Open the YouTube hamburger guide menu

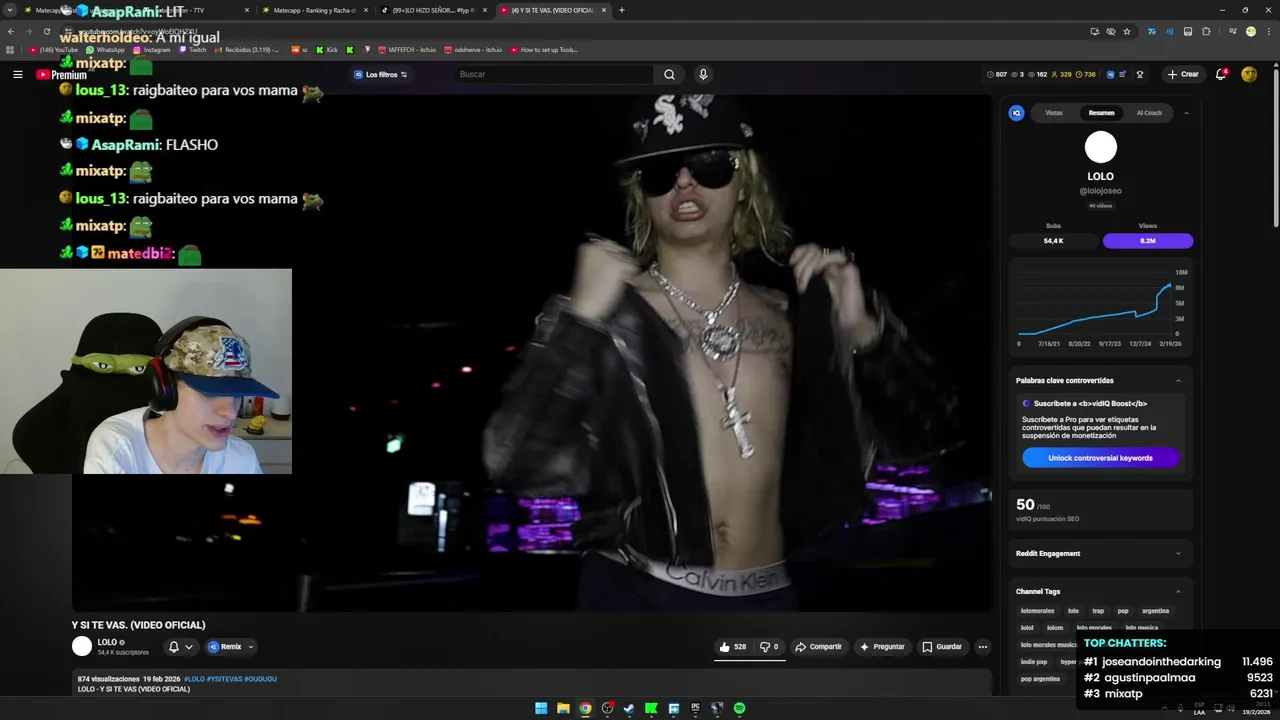(x=17, y=74)
